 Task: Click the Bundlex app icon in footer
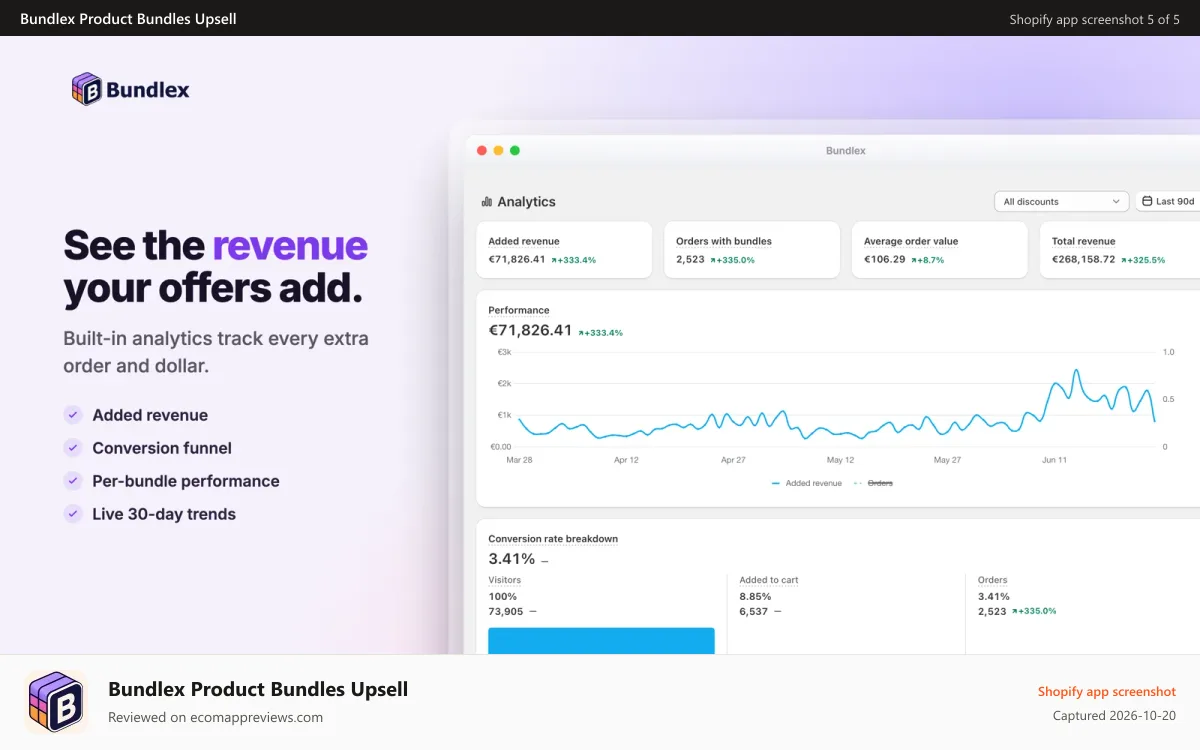click(x=56, y=702)
